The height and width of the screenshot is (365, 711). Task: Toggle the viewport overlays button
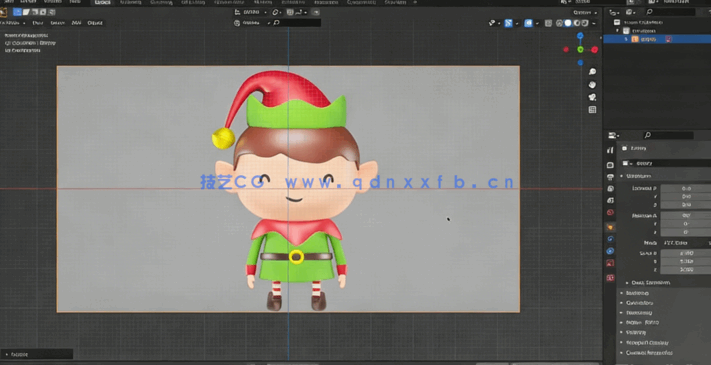528,23
